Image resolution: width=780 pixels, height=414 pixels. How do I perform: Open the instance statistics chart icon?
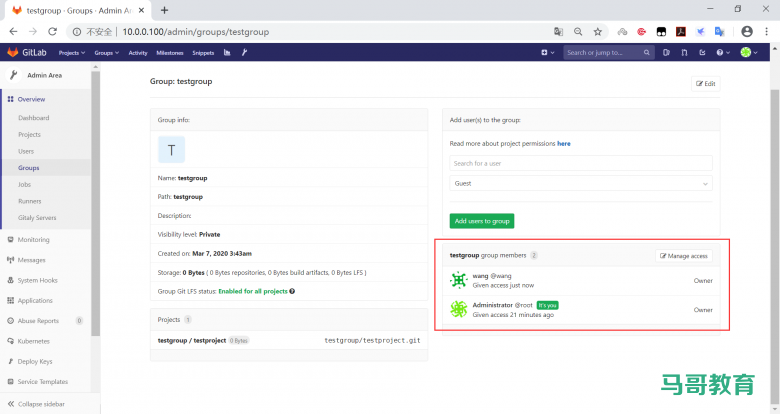tap(227, 52)
